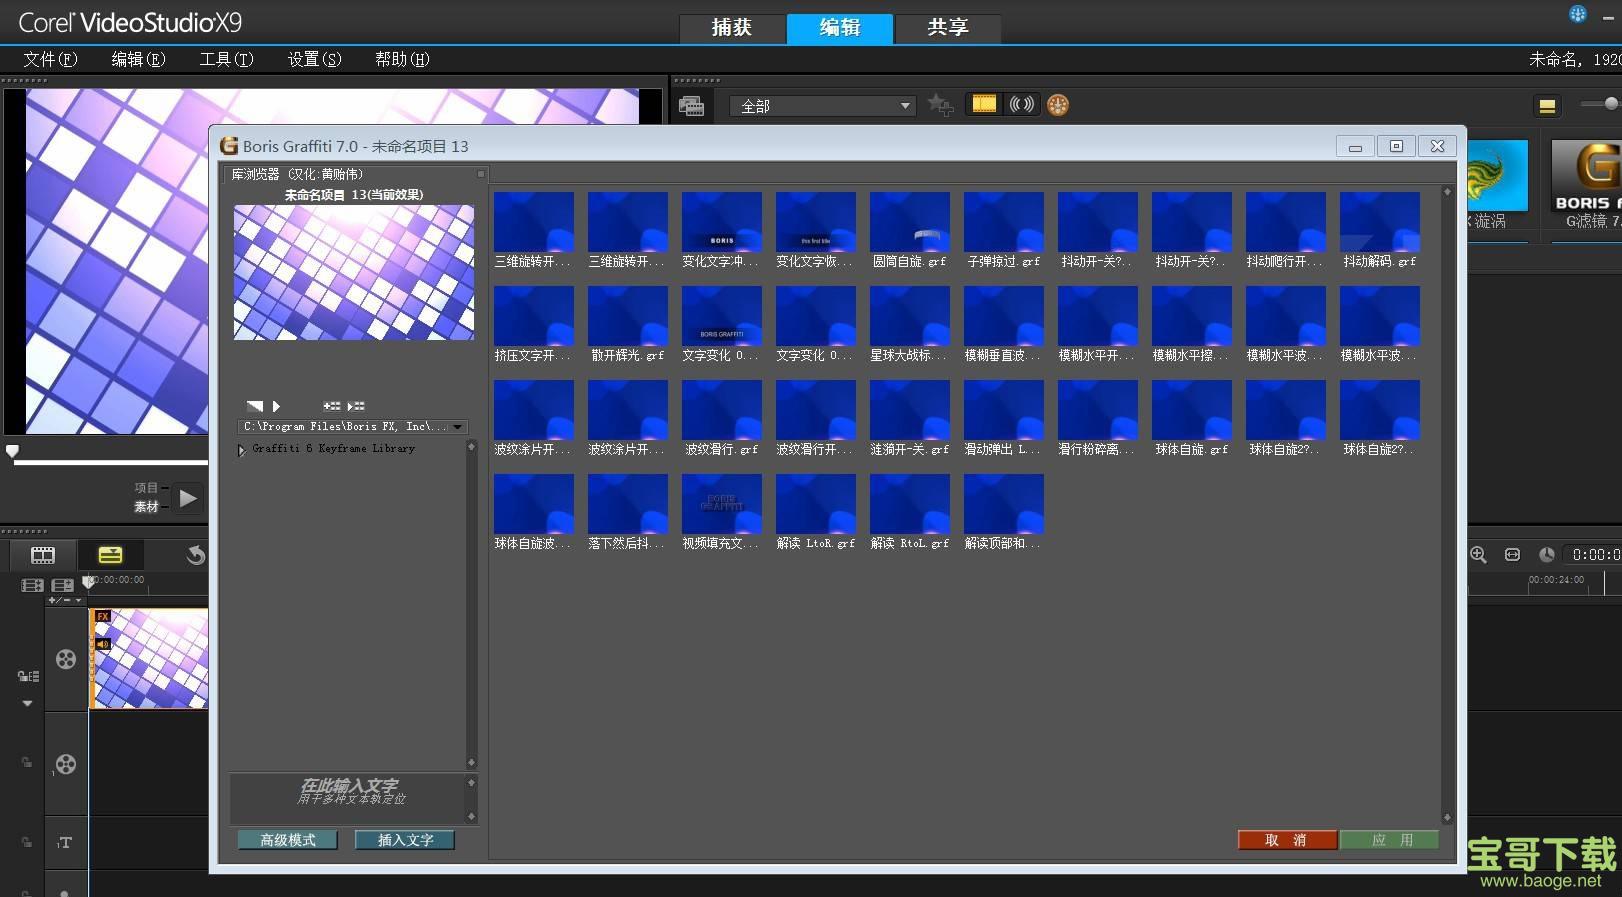Click fit project in timeline window icon

pos(1512,554)
